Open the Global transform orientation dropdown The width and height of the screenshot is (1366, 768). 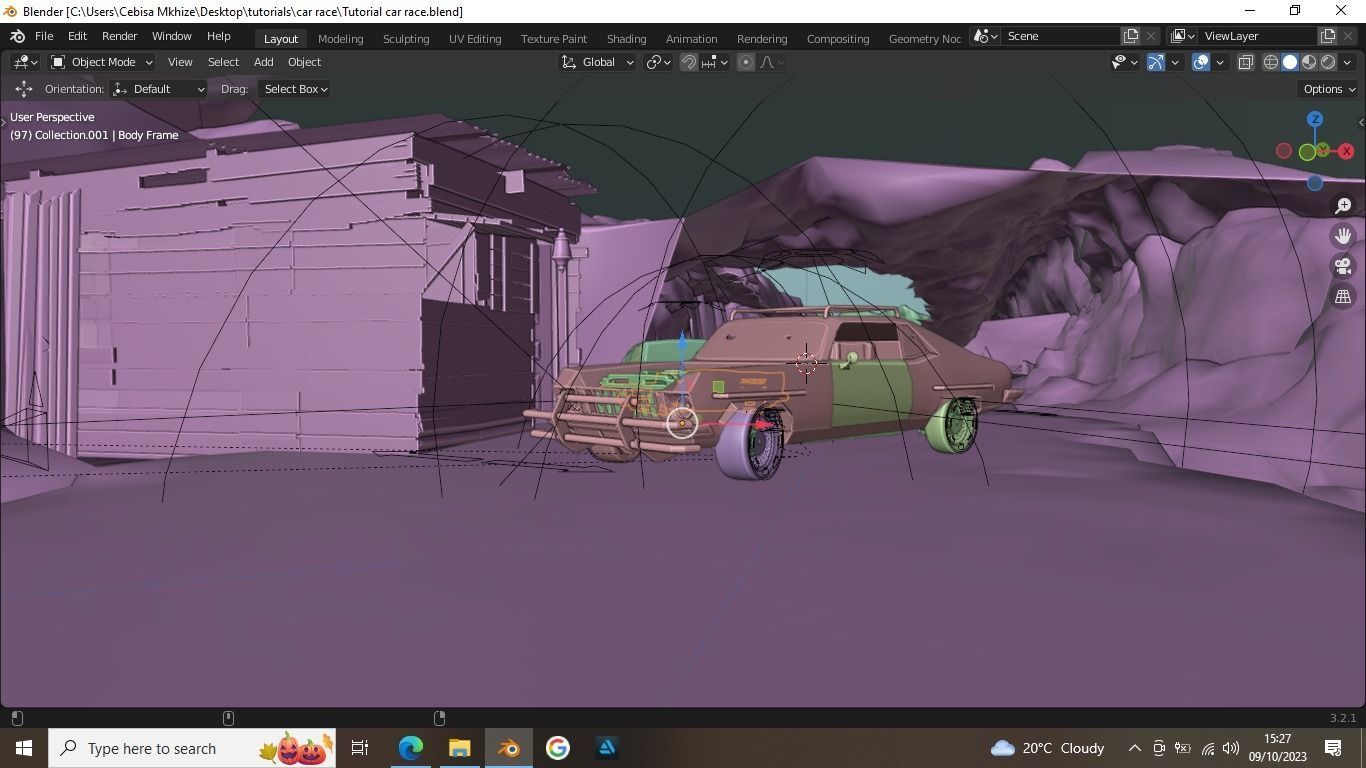597,62
